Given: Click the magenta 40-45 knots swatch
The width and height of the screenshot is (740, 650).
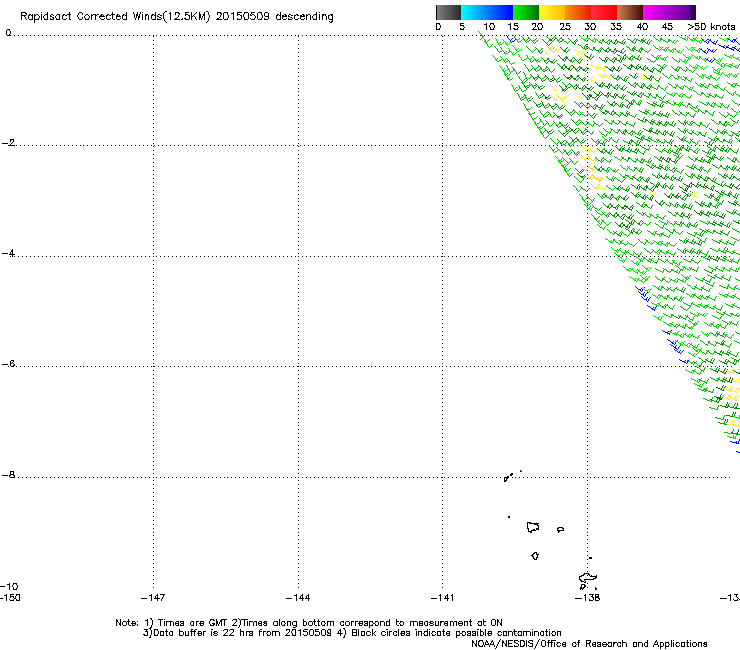Looking at the screenshot, I should click(x=656, y=12).
